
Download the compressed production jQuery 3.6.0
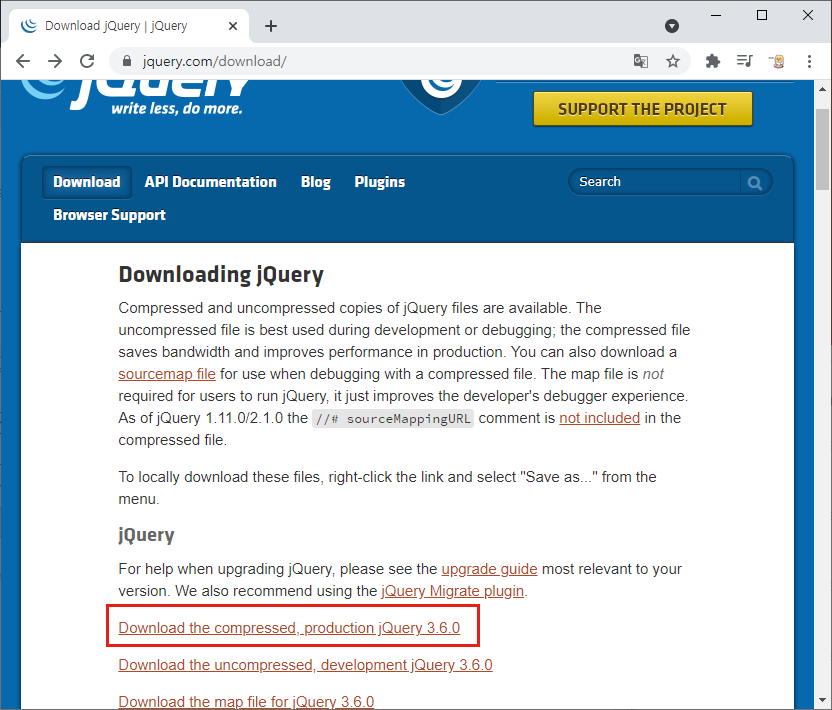[289, 628]
